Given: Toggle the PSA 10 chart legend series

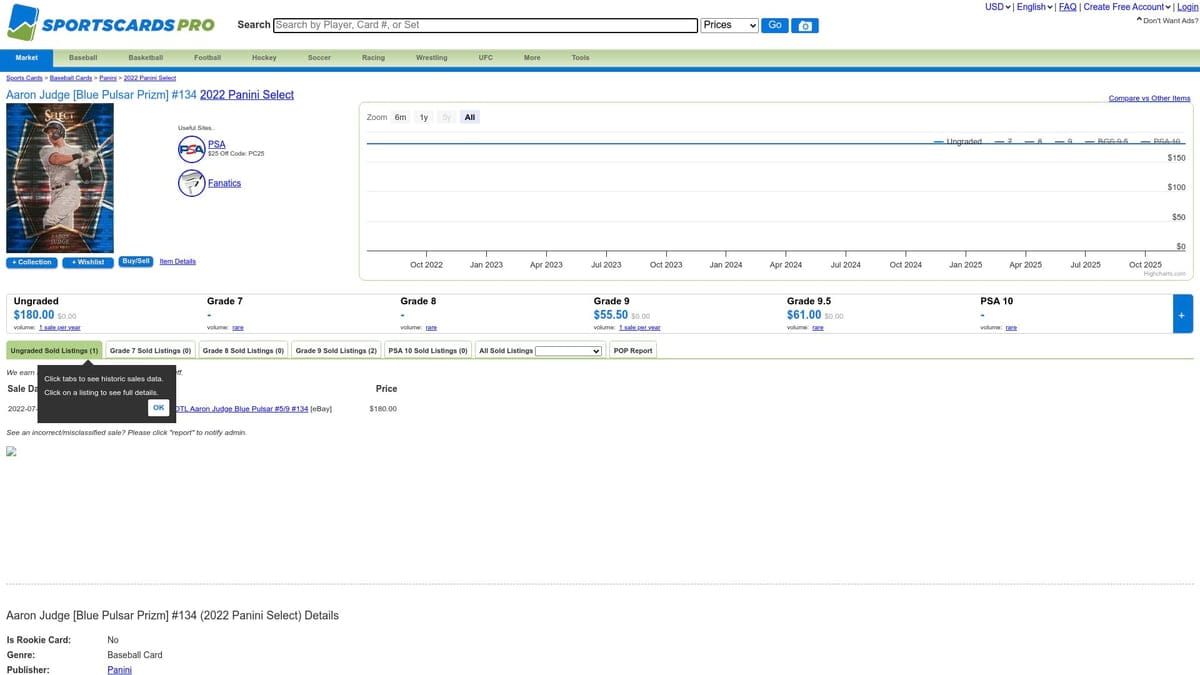Looking at the screenshot, I should 1163,141.
